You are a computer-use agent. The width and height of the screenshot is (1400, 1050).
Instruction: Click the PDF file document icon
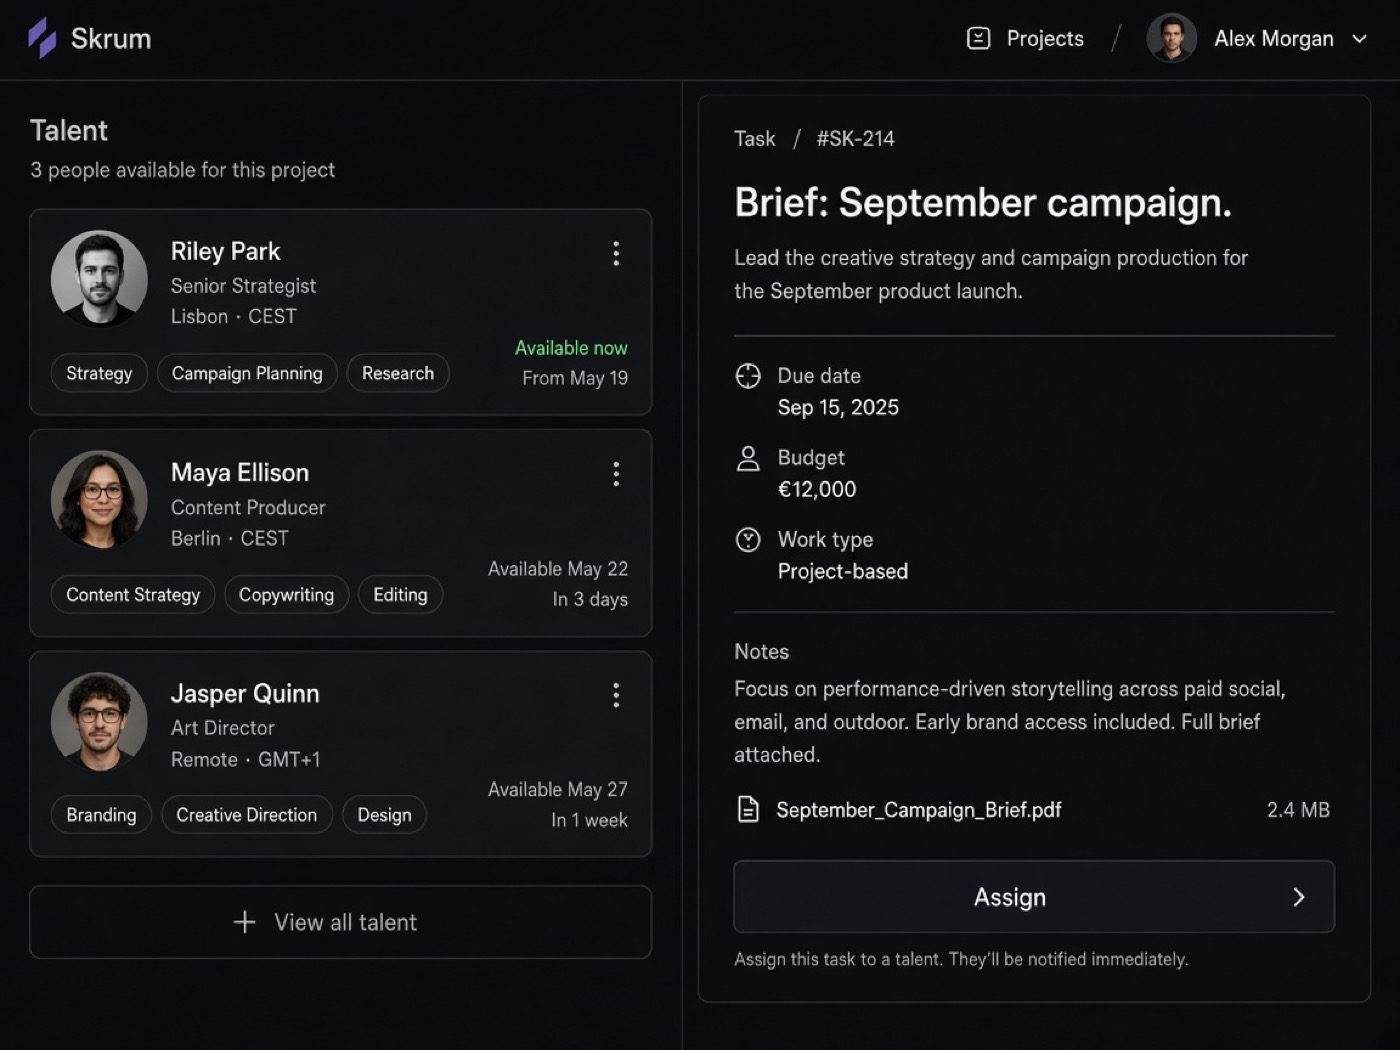748,809
